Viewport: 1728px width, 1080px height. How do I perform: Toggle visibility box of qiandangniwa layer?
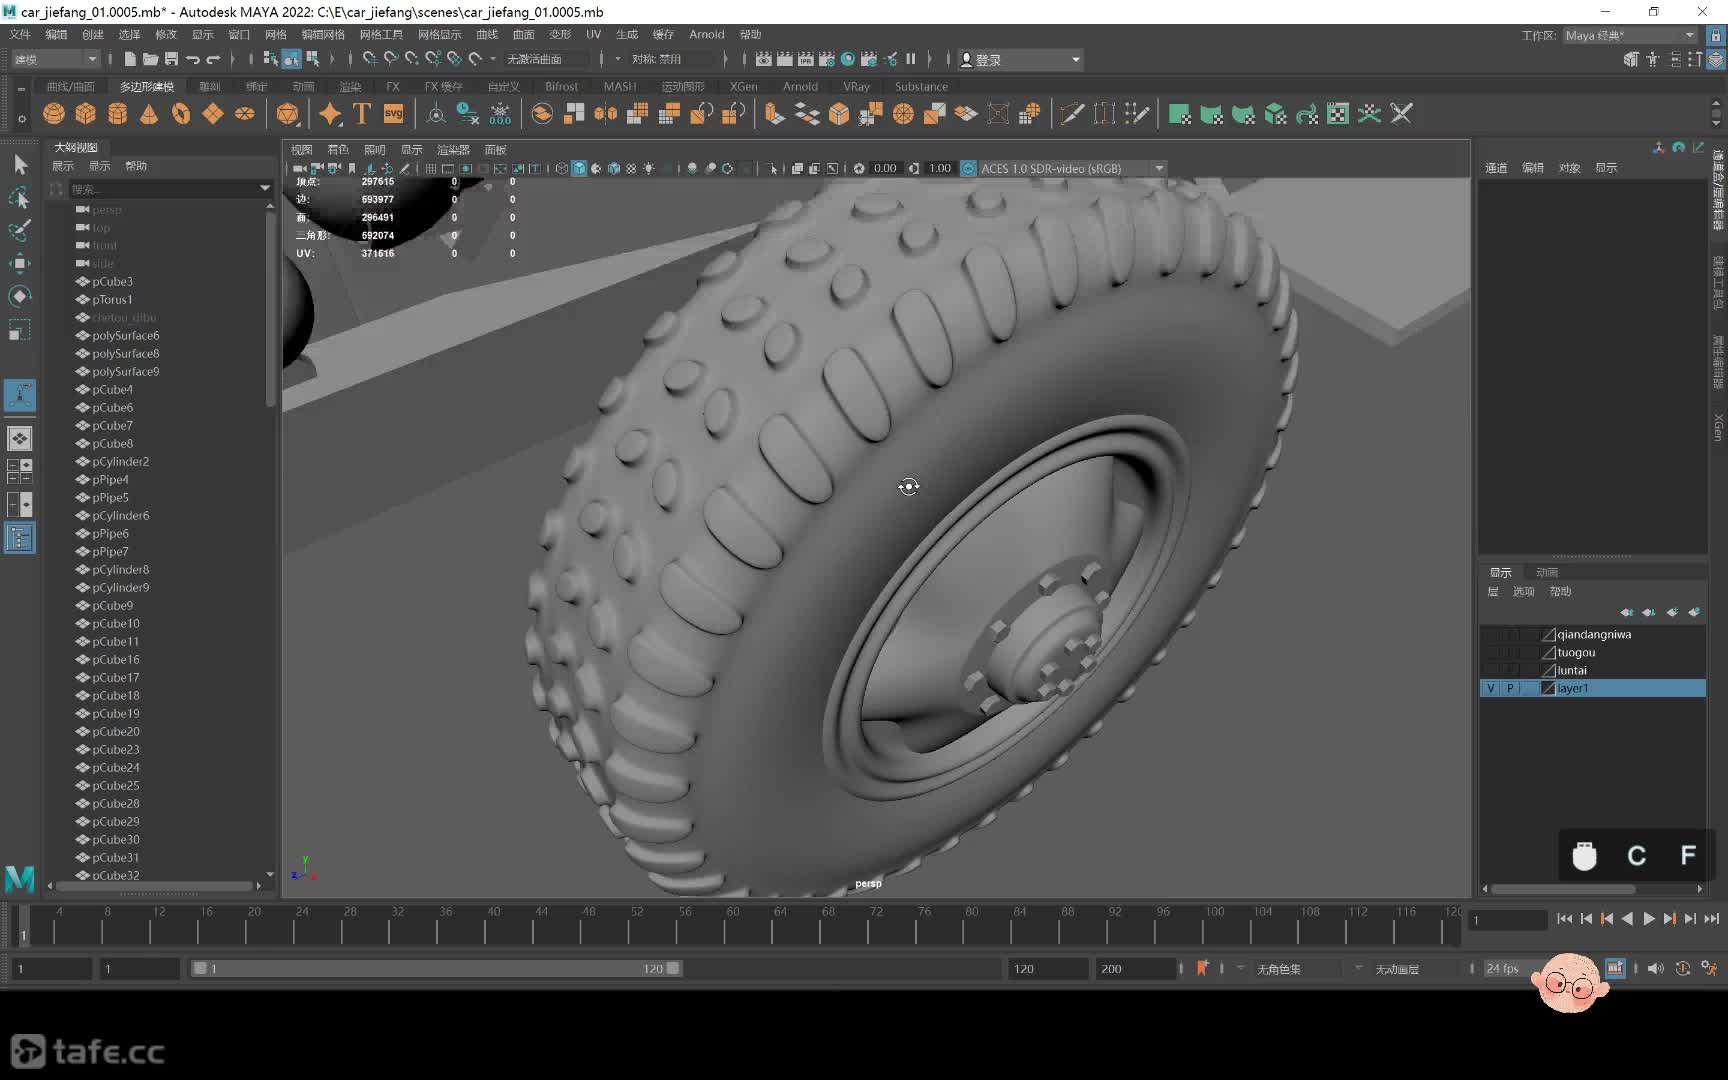point(1491,635)
